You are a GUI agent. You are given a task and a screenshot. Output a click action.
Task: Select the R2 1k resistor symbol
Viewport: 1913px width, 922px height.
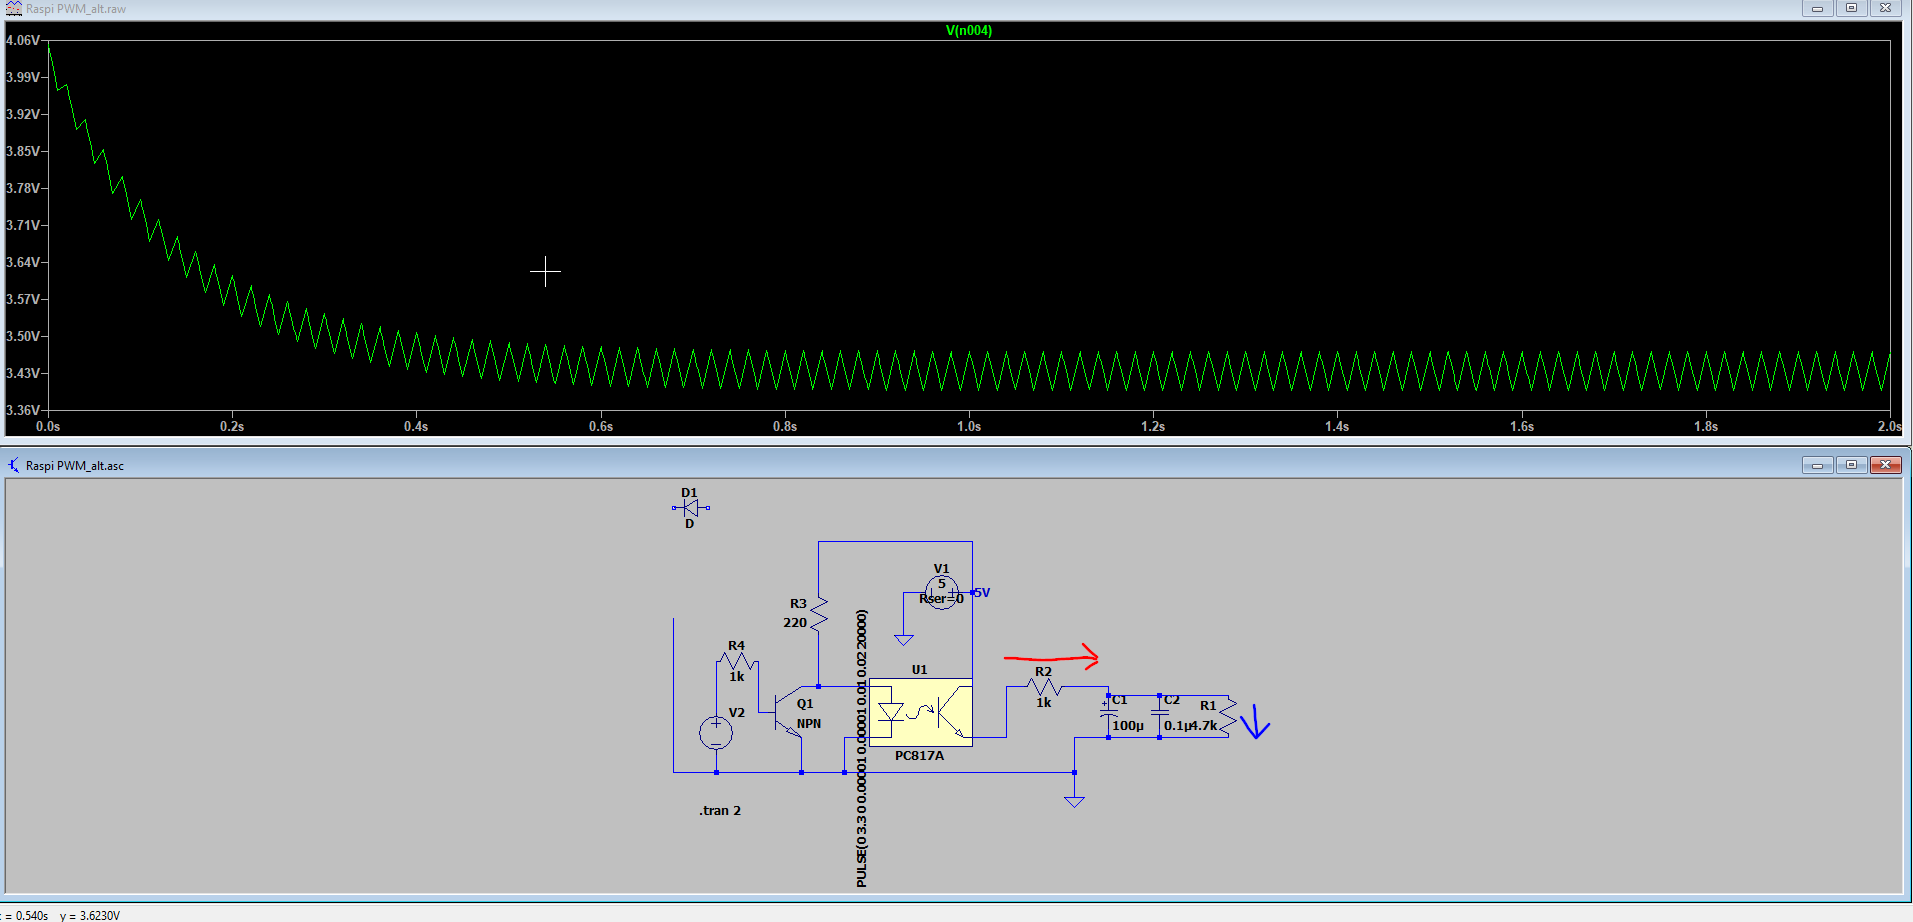coord(1043,687)
